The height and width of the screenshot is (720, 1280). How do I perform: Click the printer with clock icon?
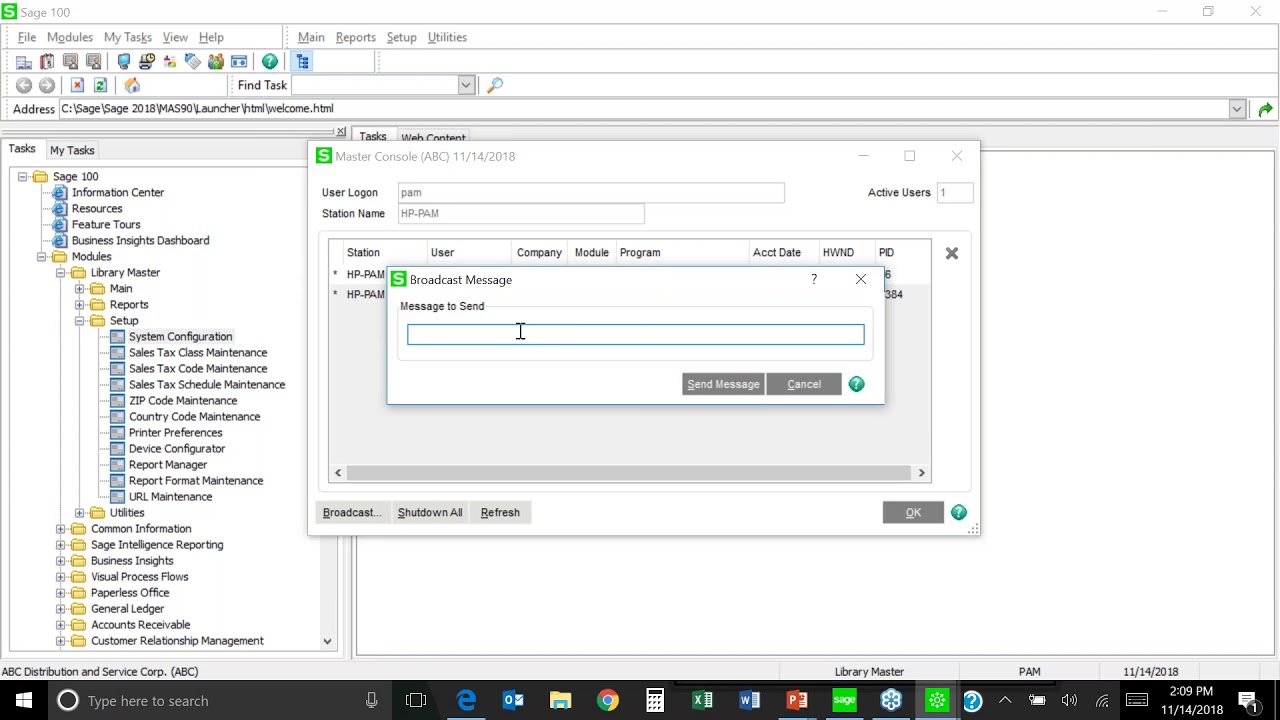point(146,62)
